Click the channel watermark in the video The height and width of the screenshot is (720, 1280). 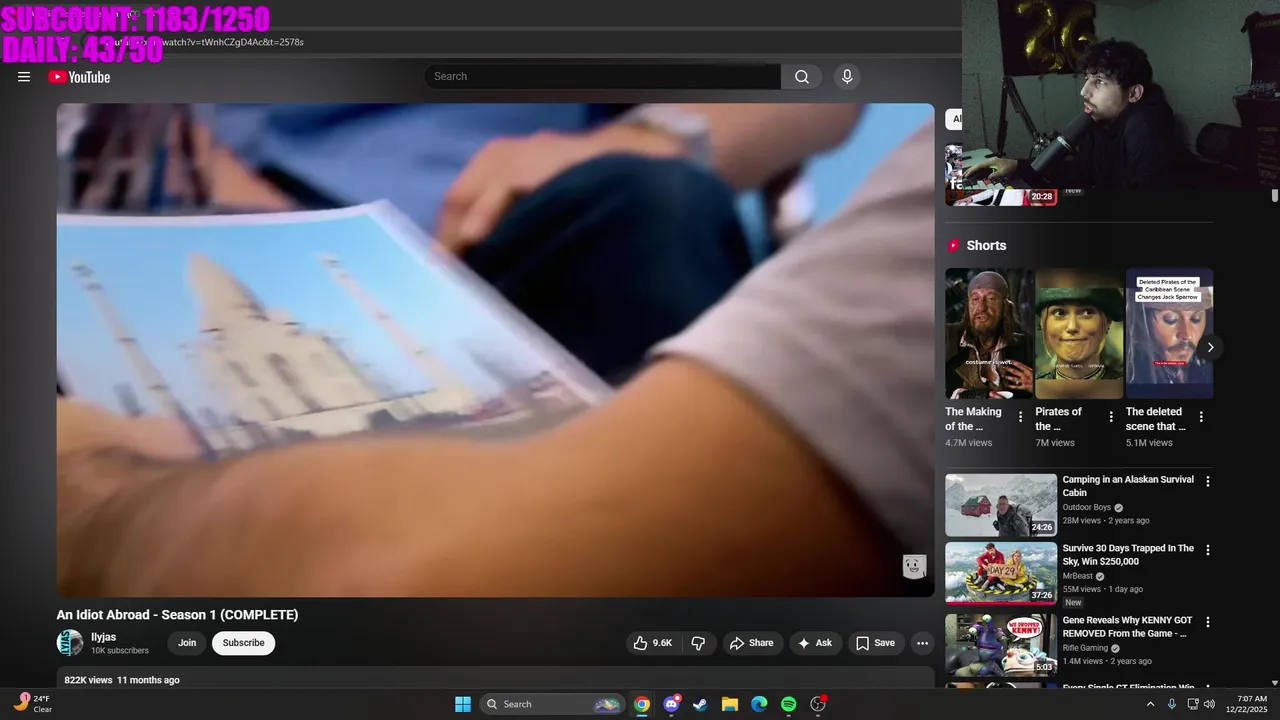coord(914,567)
